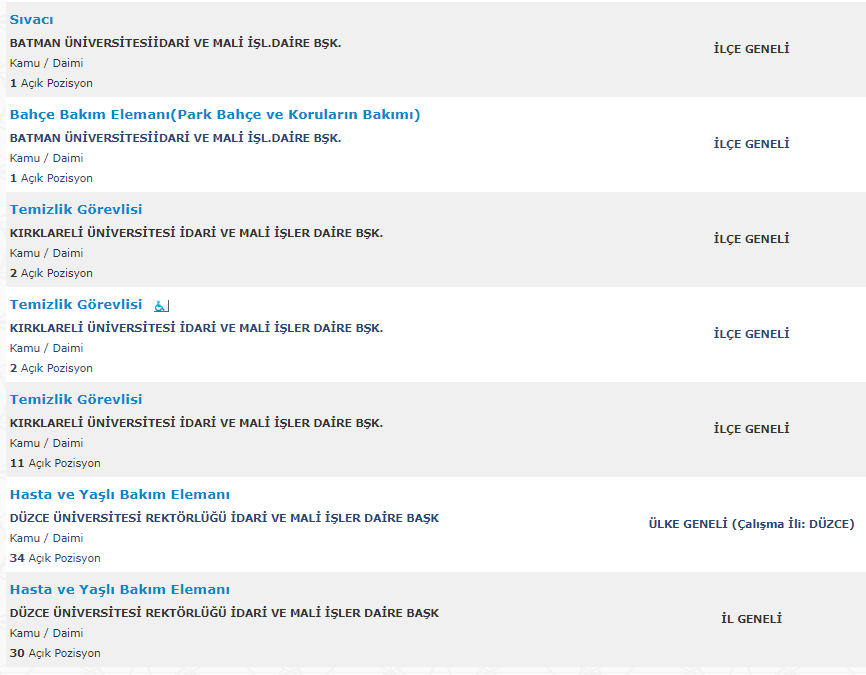Open Hasta ve Yaşlı Bakım Elemanı with 30 positions
The image size is (866, 675).
[x=120, y=589]
